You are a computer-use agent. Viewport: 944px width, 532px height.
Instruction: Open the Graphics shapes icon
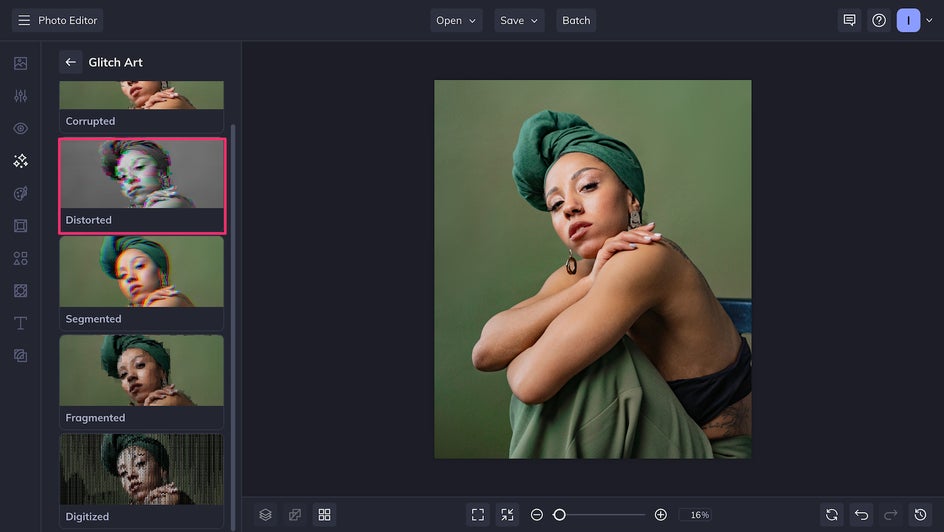(20, 258)
